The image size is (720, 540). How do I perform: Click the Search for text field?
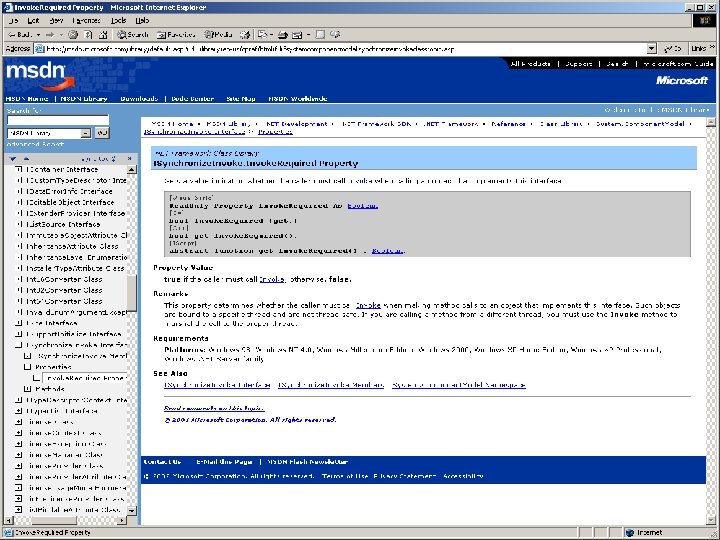58,120
